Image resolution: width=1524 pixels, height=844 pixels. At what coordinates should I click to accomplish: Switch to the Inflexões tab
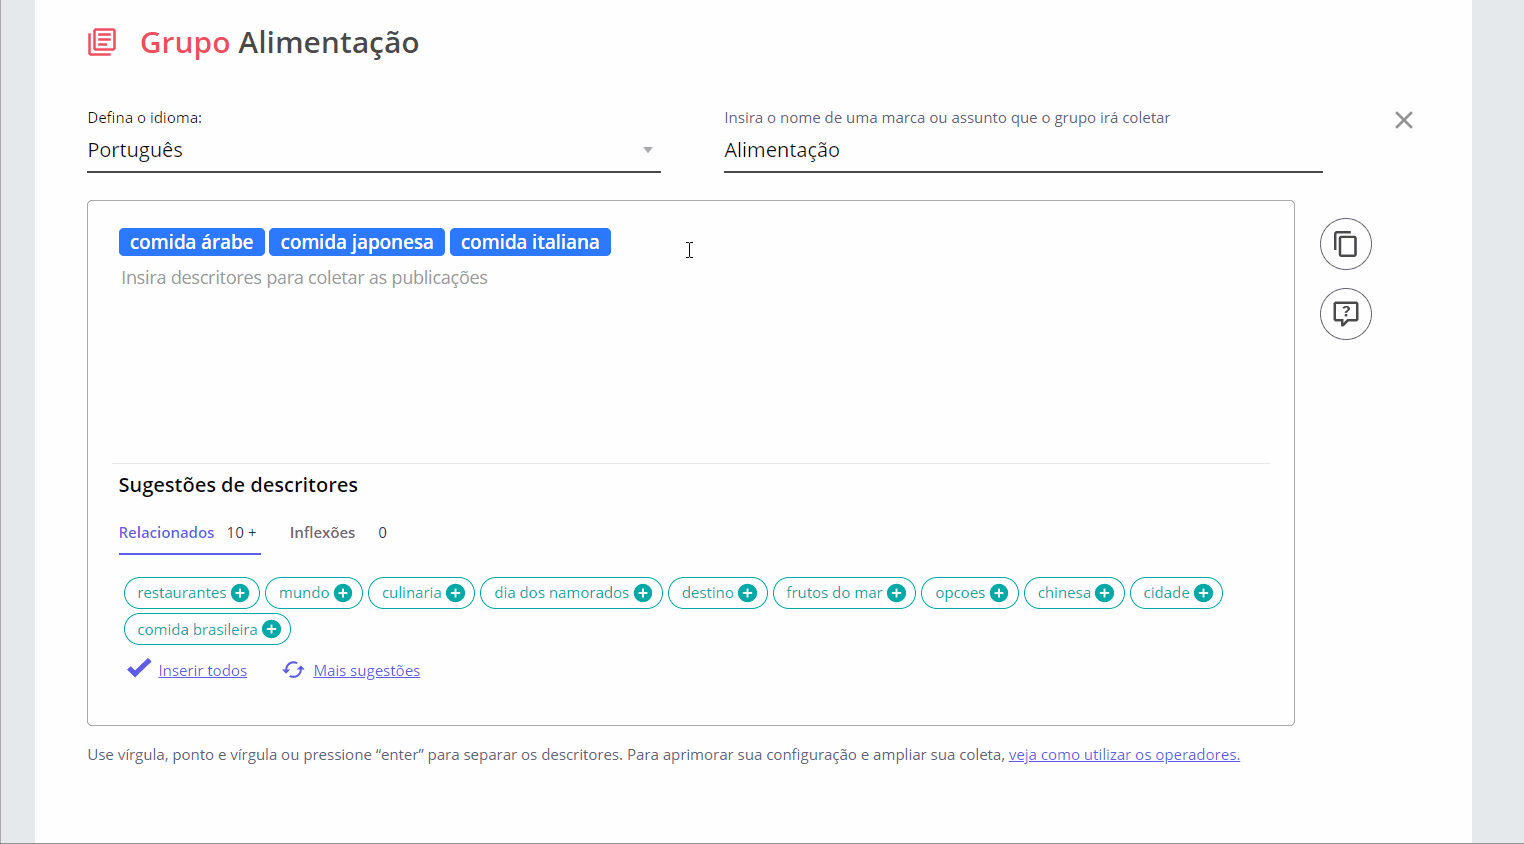[322, 533]
